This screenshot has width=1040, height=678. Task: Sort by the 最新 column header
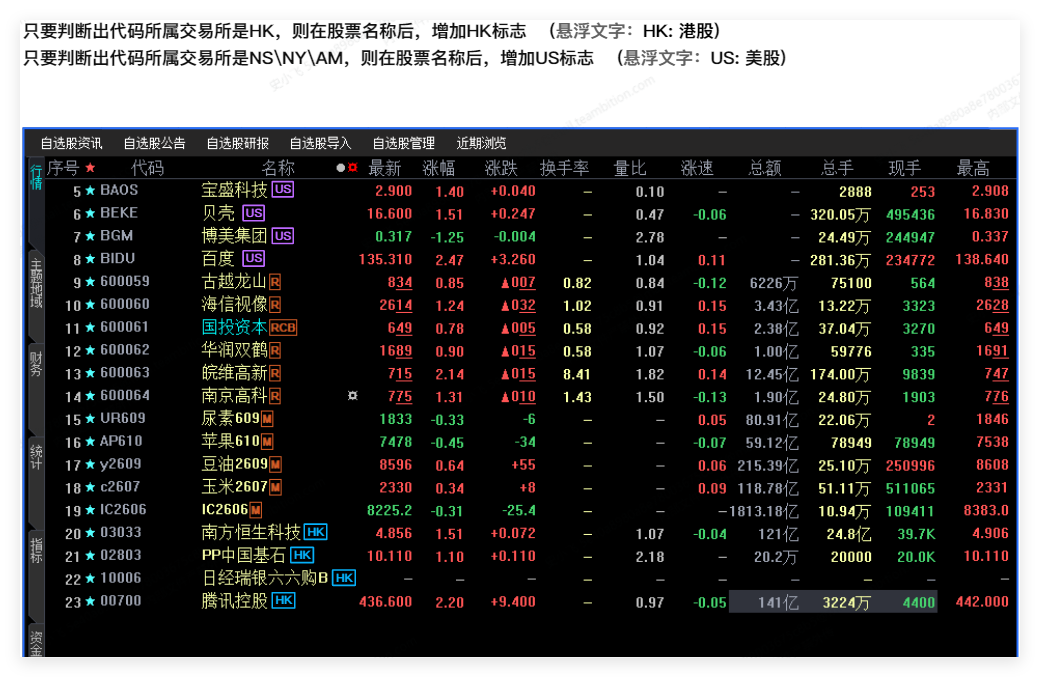point(385,168)
